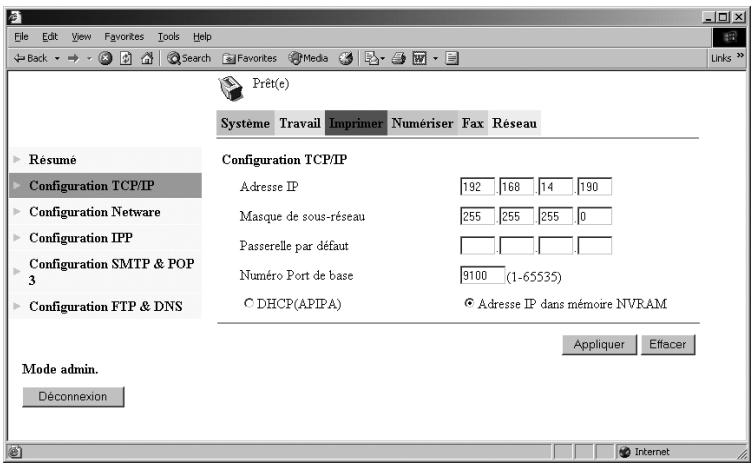Select Adresse IP dans mémoire NVRAM radio
The image size is (754, 465).
pos(469,303)
